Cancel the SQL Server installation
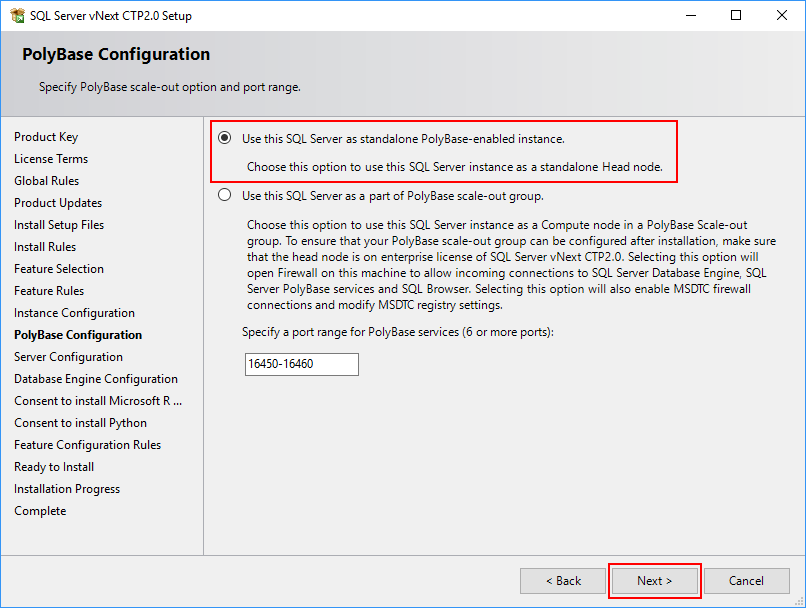 point(747,580)
